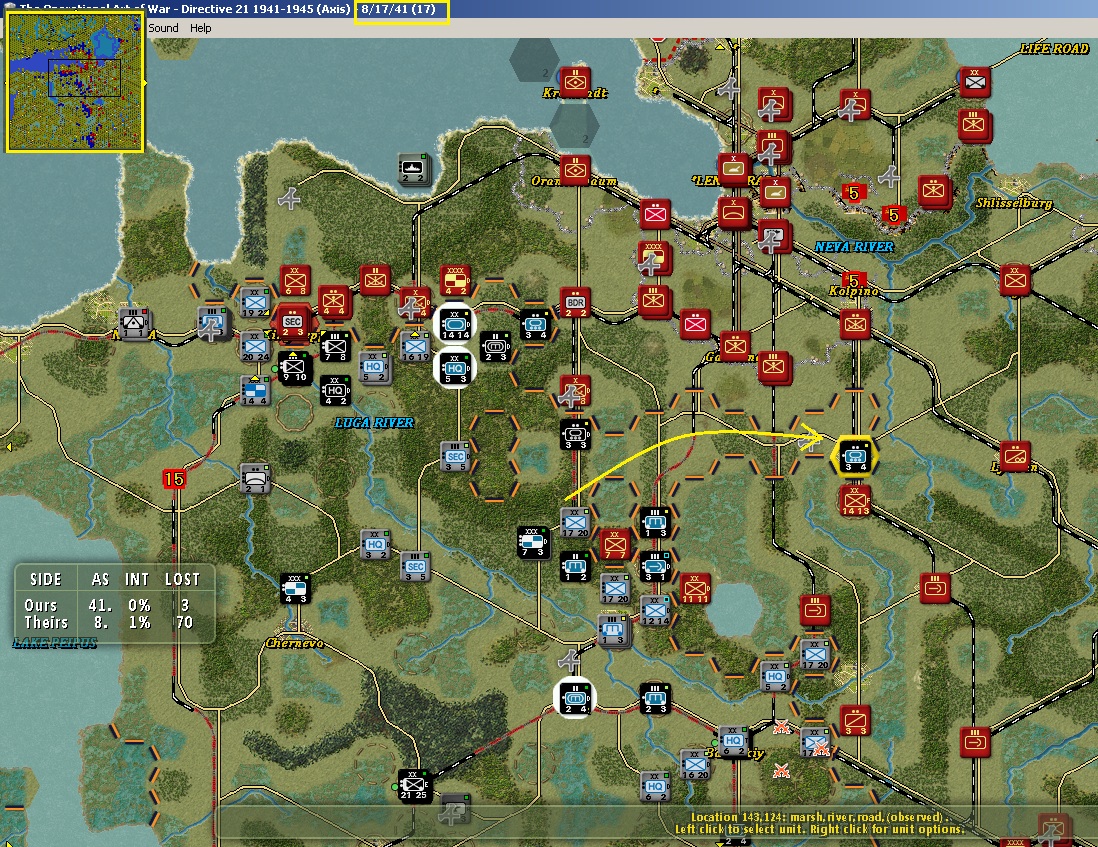Viewport: 1098px width, 847px height.
Task: Select gray infantry division 16 20
Action: pos(695,764)
